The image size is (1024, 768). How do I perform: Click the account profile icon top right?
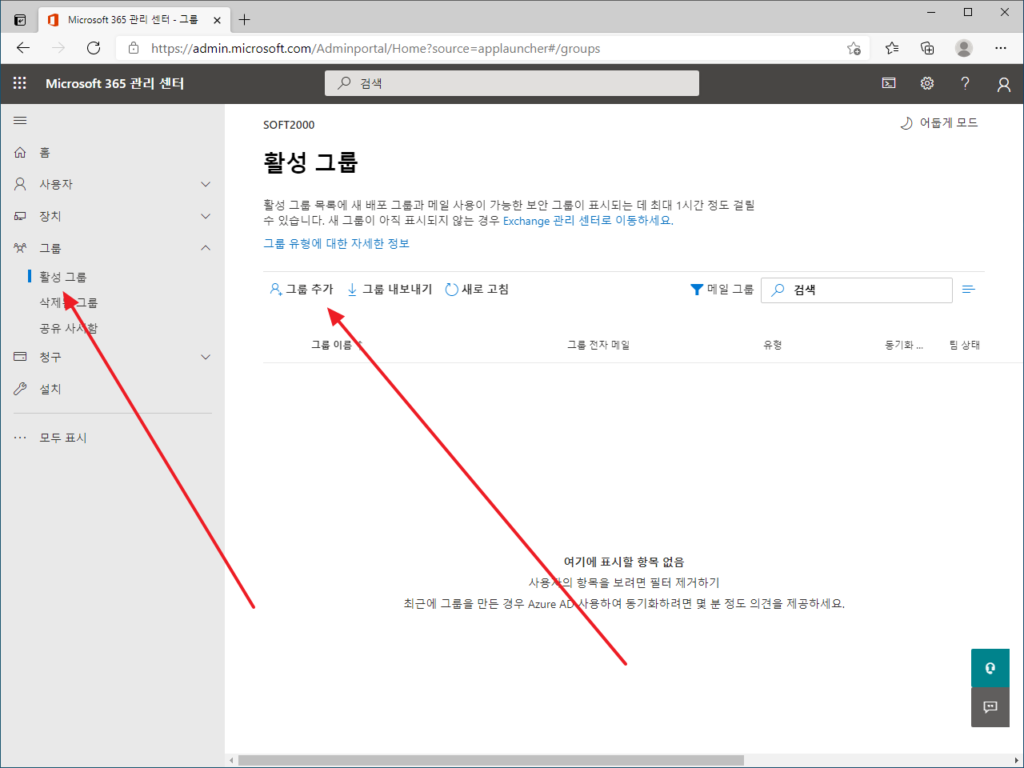pos(1003,83)
